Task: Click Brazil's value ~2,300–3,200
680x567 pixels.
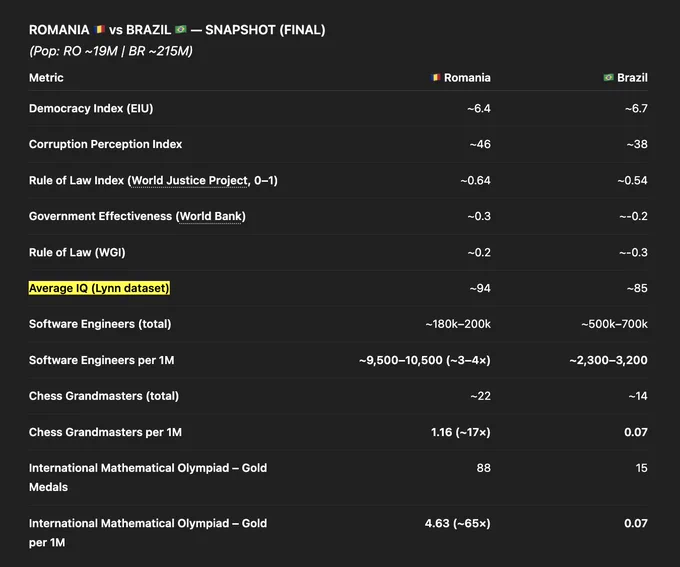Action: click(x=608, y=360)
